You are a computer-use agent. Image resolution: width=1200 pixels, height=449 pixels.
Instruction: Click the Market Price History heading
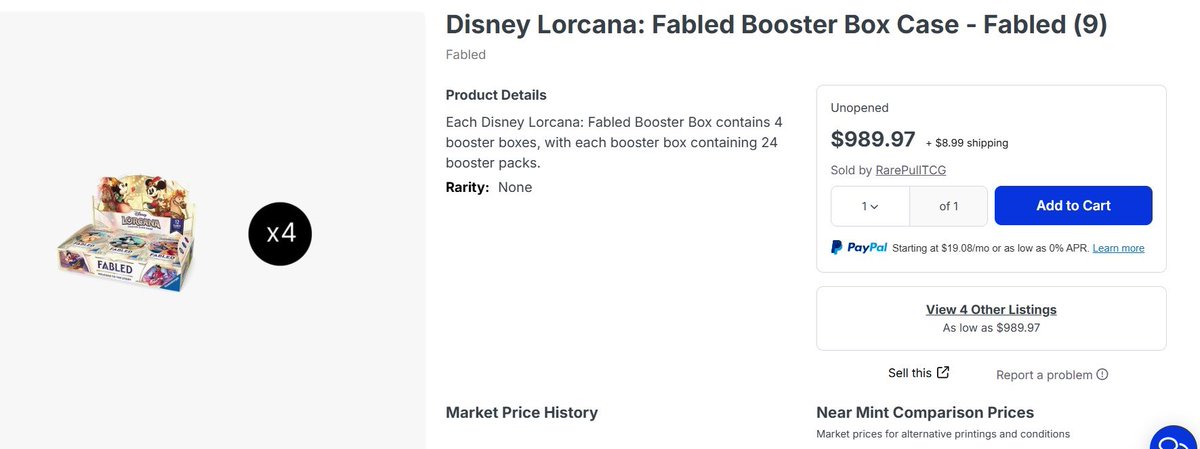pyautogui.click(x=521, y=412)
